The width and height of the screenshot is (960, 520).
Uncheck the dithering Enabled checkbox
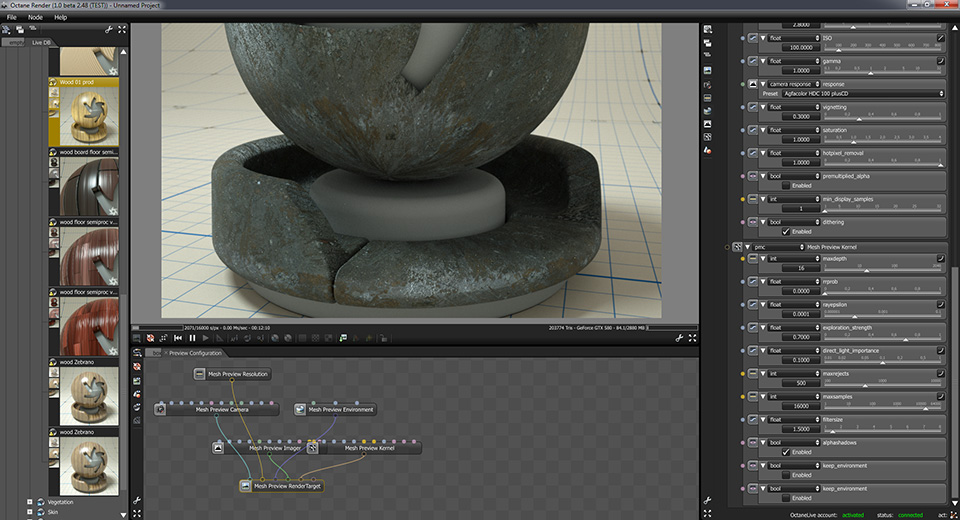(786, 232)
